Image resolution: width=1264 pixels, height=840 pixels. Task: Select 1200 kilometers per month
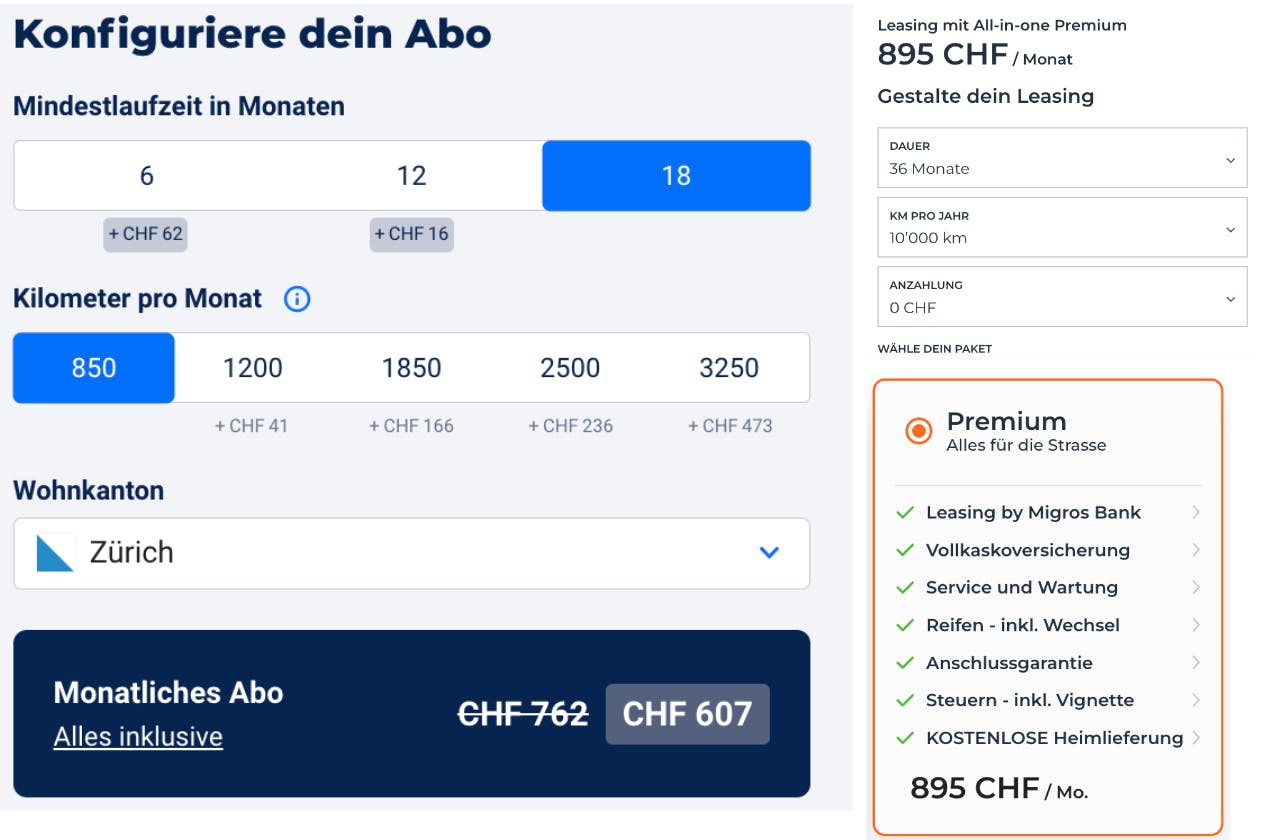(x=252, y=367)
